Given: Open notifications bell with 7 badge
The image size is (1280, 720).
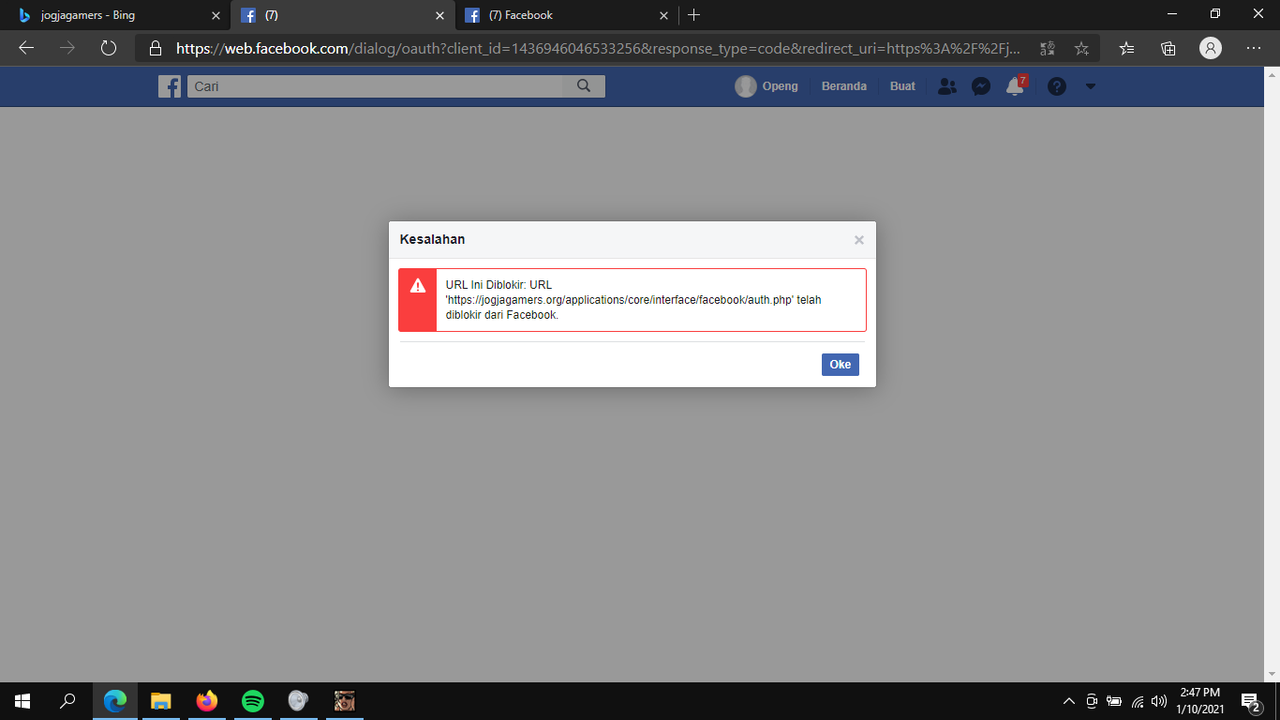Looking at the screenshot, I should click(x=1016, y=86).
